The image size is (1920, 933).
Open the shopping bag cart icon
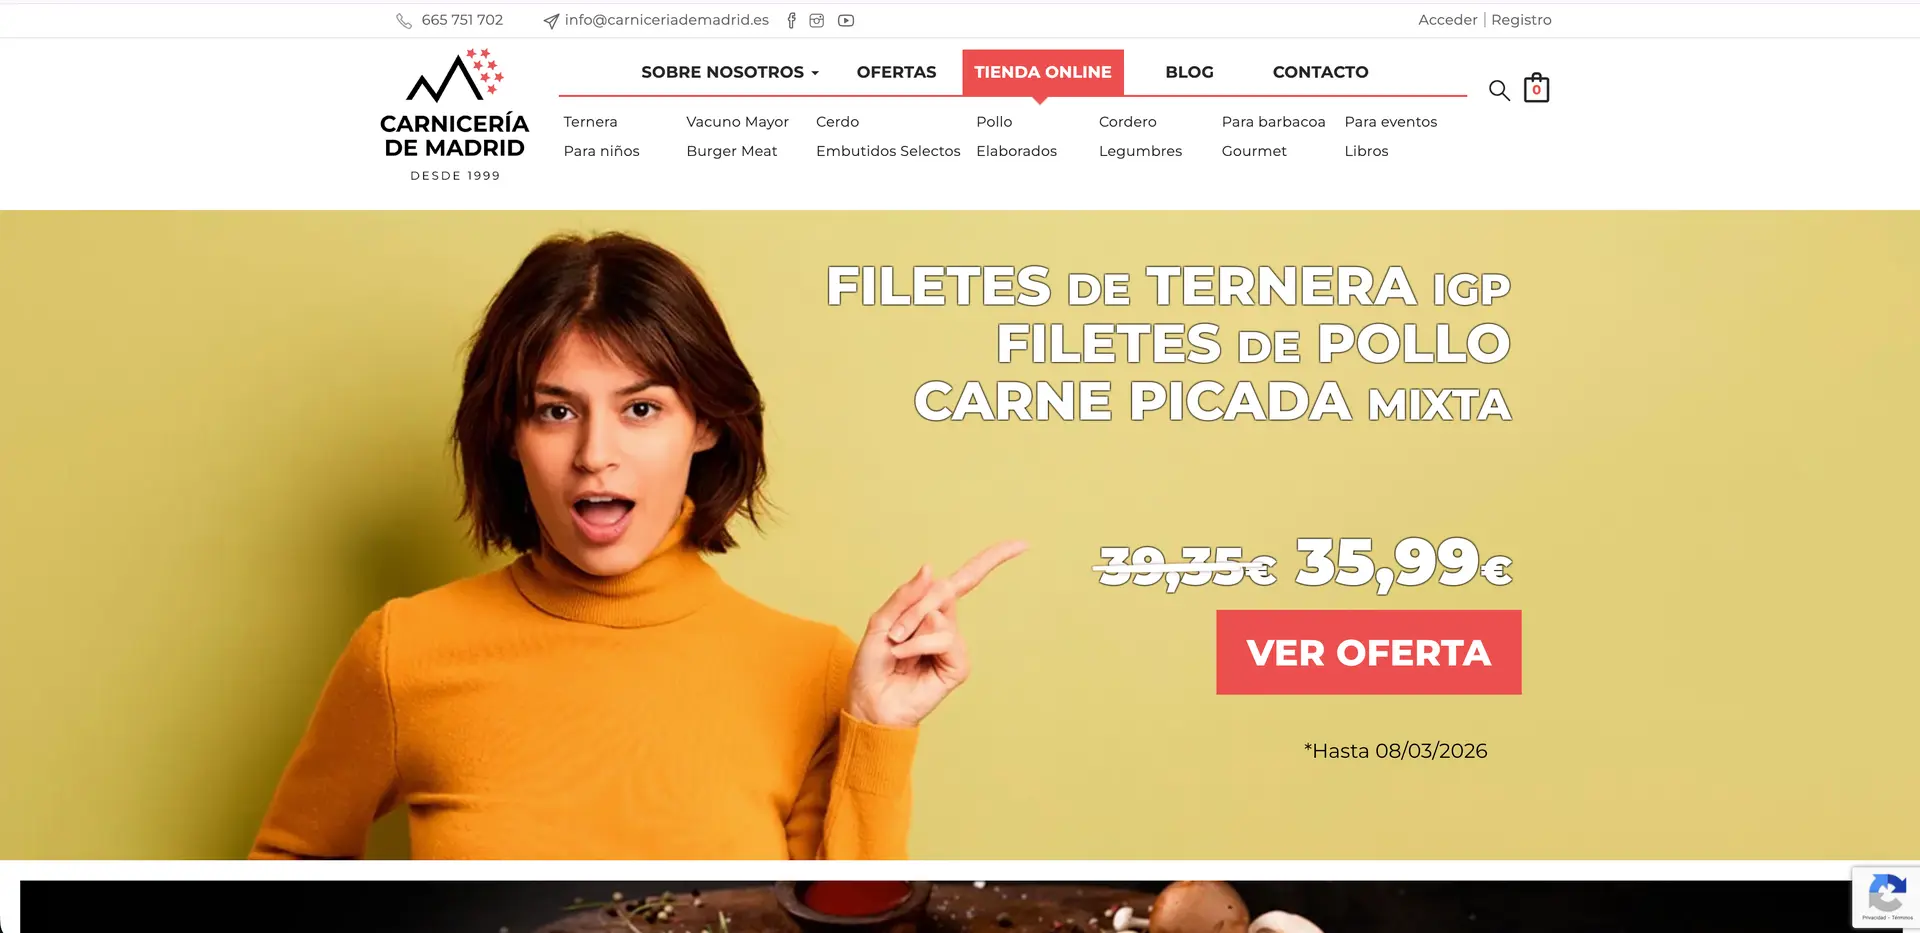[1536, 88]
